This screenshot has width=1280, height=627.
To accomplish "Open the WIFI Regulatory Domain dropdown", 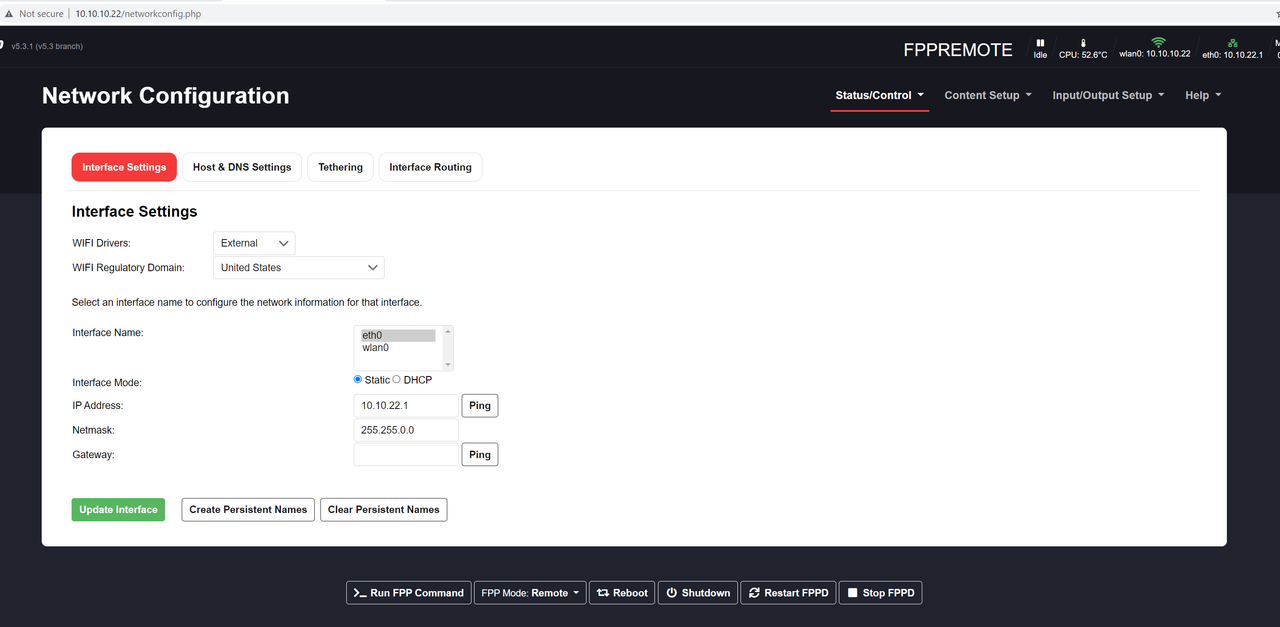I will click(299, 267).
